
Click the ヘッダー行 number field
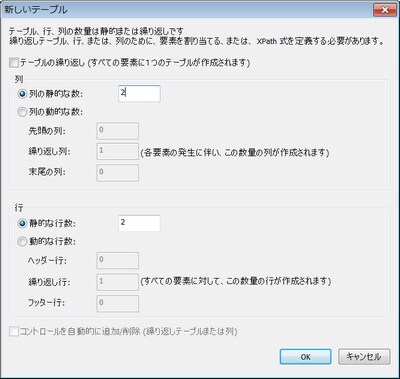(118, 261)
